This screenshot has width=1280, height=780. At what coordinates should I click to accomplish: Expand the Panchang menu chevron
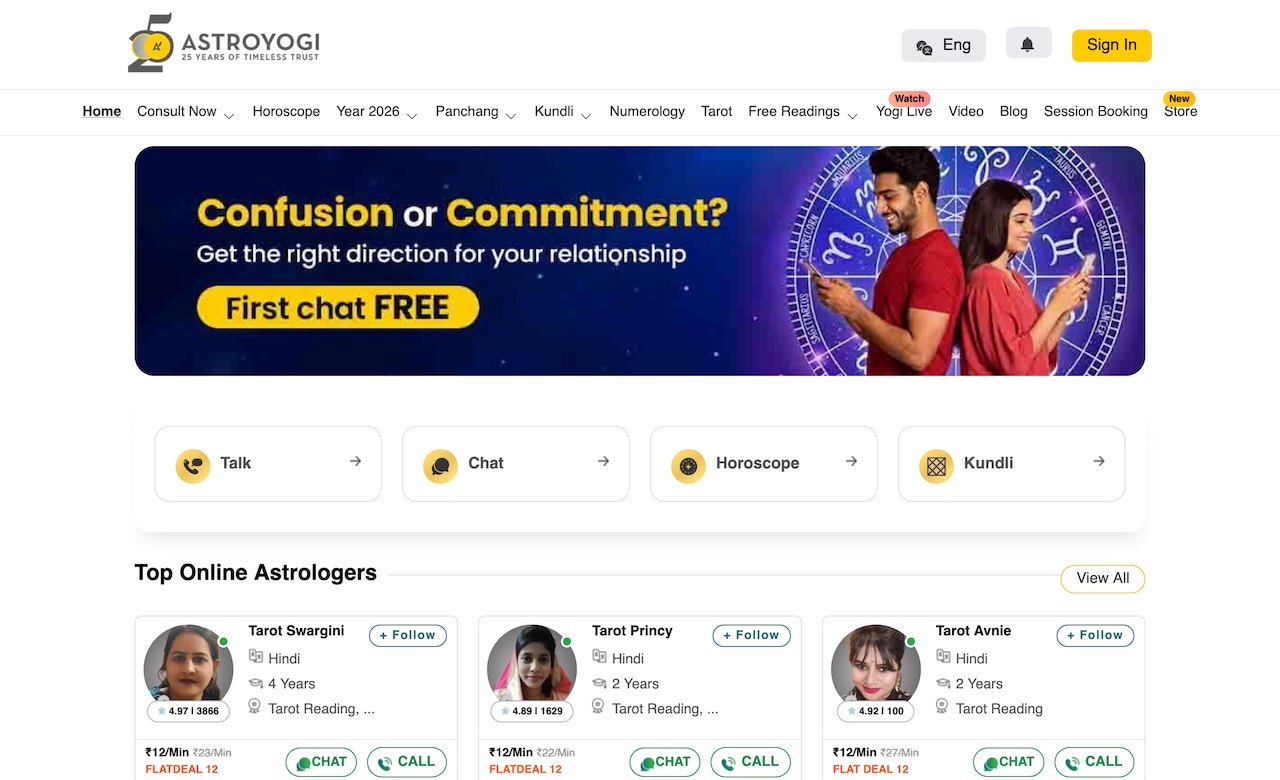tap(511, 115)
